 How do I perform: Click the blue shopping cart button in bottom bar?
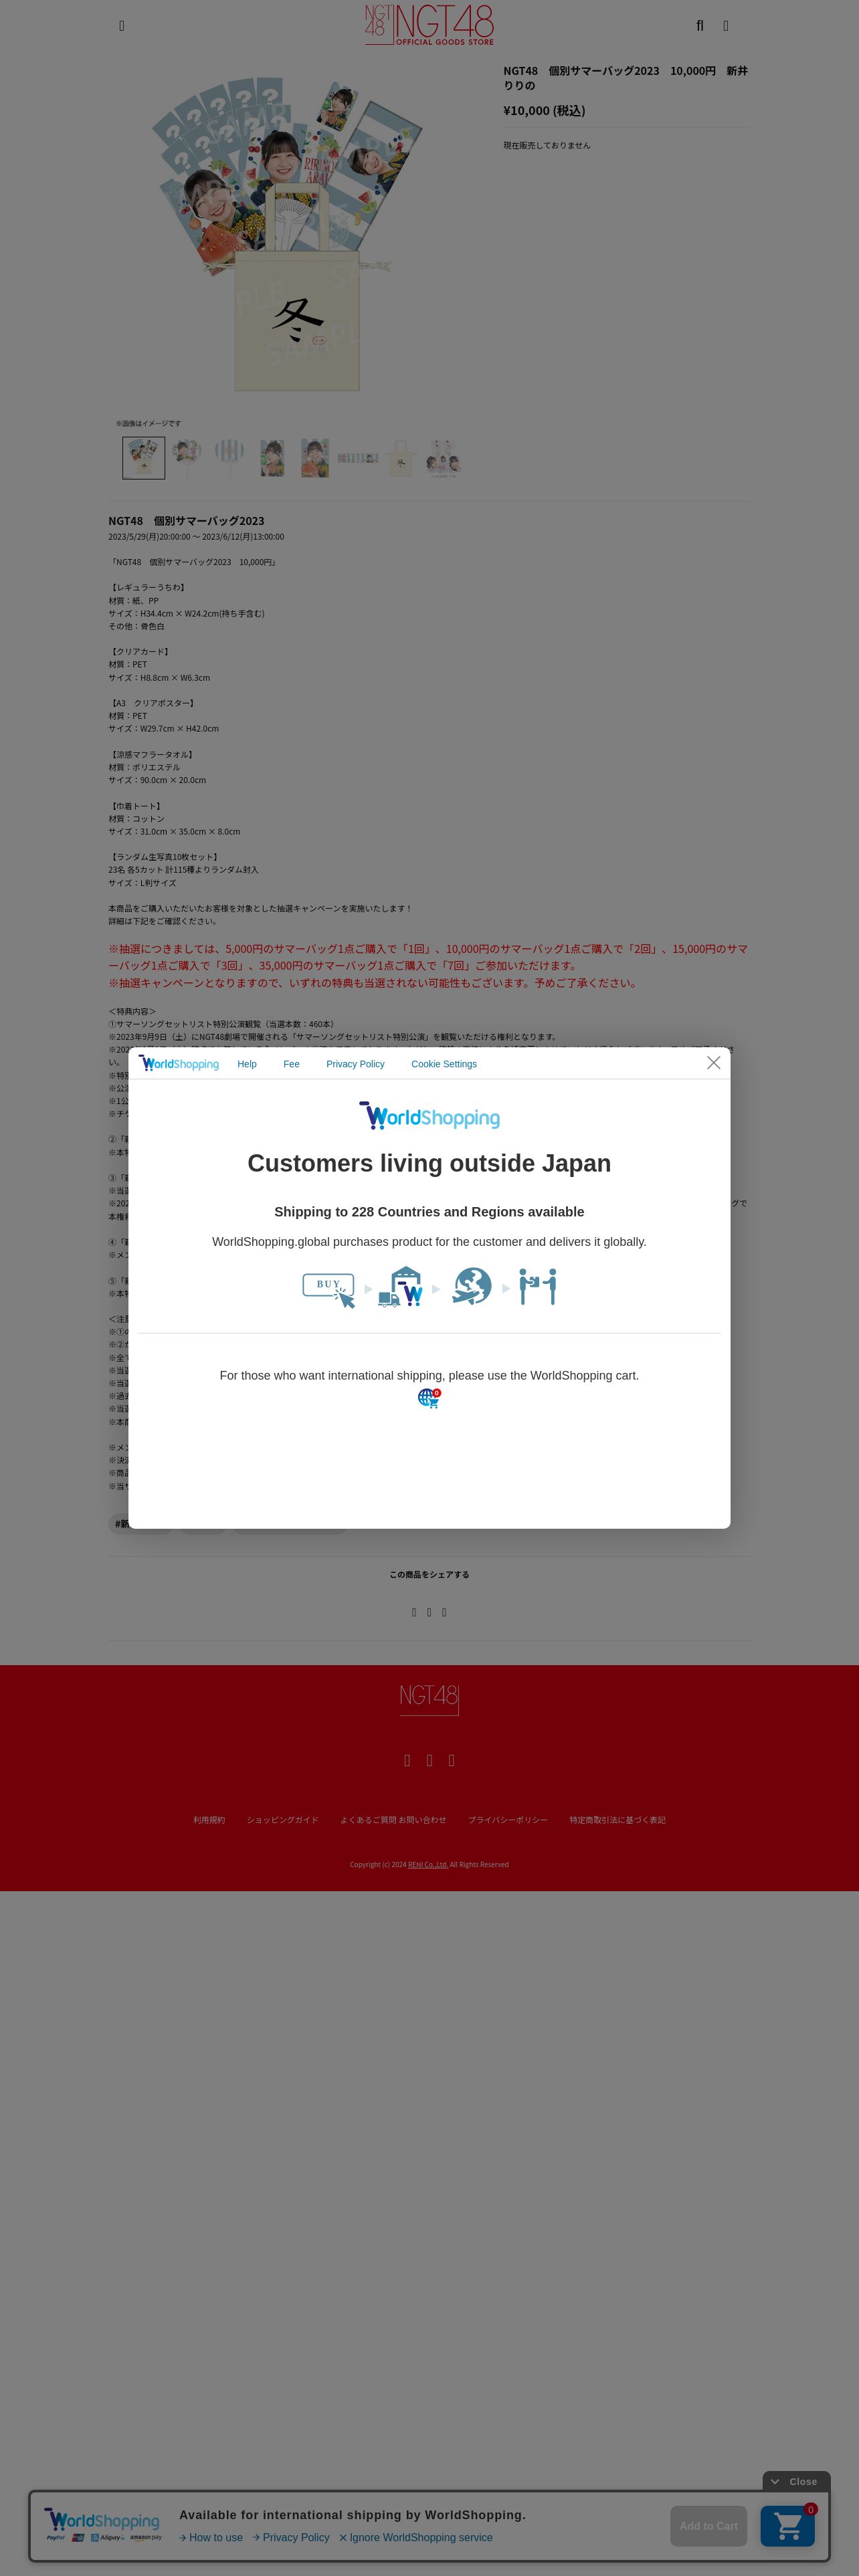(788, 2526)
